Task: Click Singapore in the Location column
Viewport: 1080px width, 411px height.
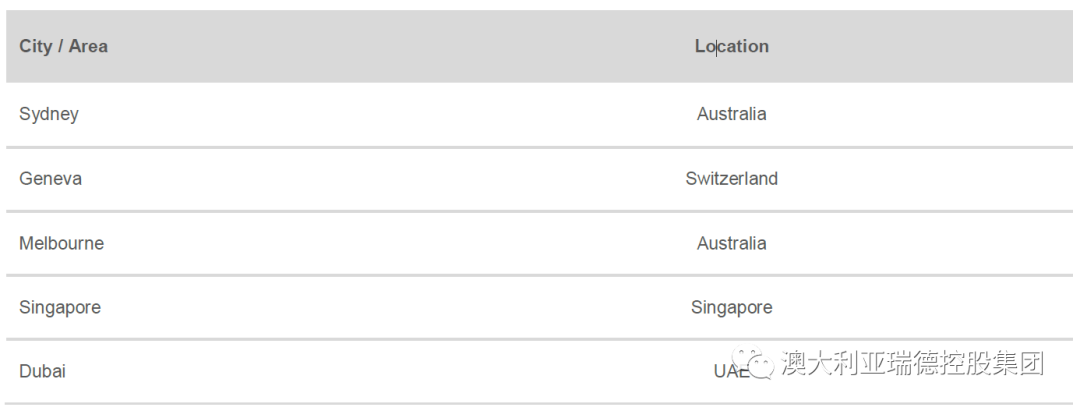Action: click(x=732, y=308)
